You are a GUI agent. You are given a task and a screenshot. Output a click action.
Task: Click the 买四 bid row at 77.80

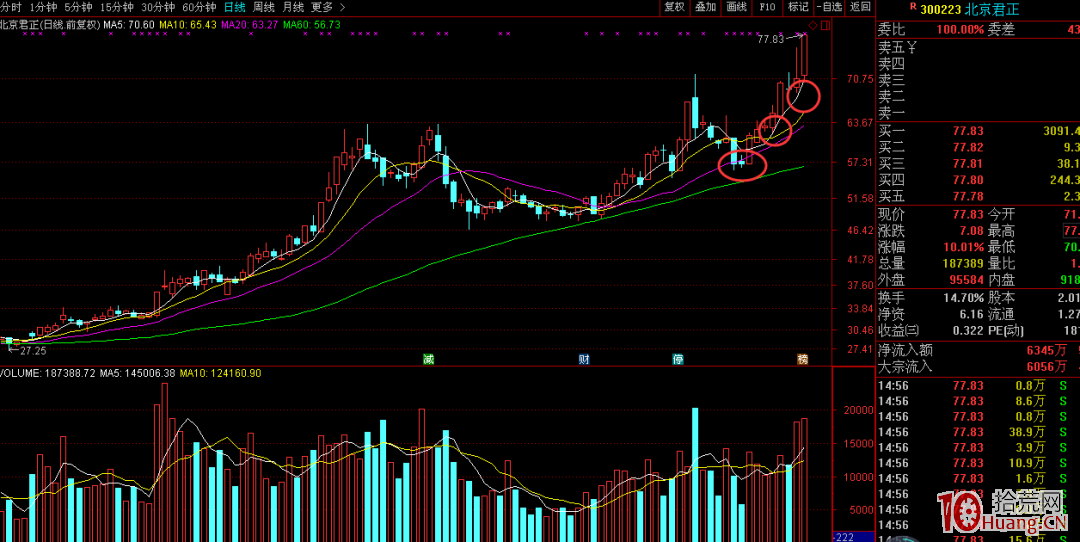tap(979, 180)
